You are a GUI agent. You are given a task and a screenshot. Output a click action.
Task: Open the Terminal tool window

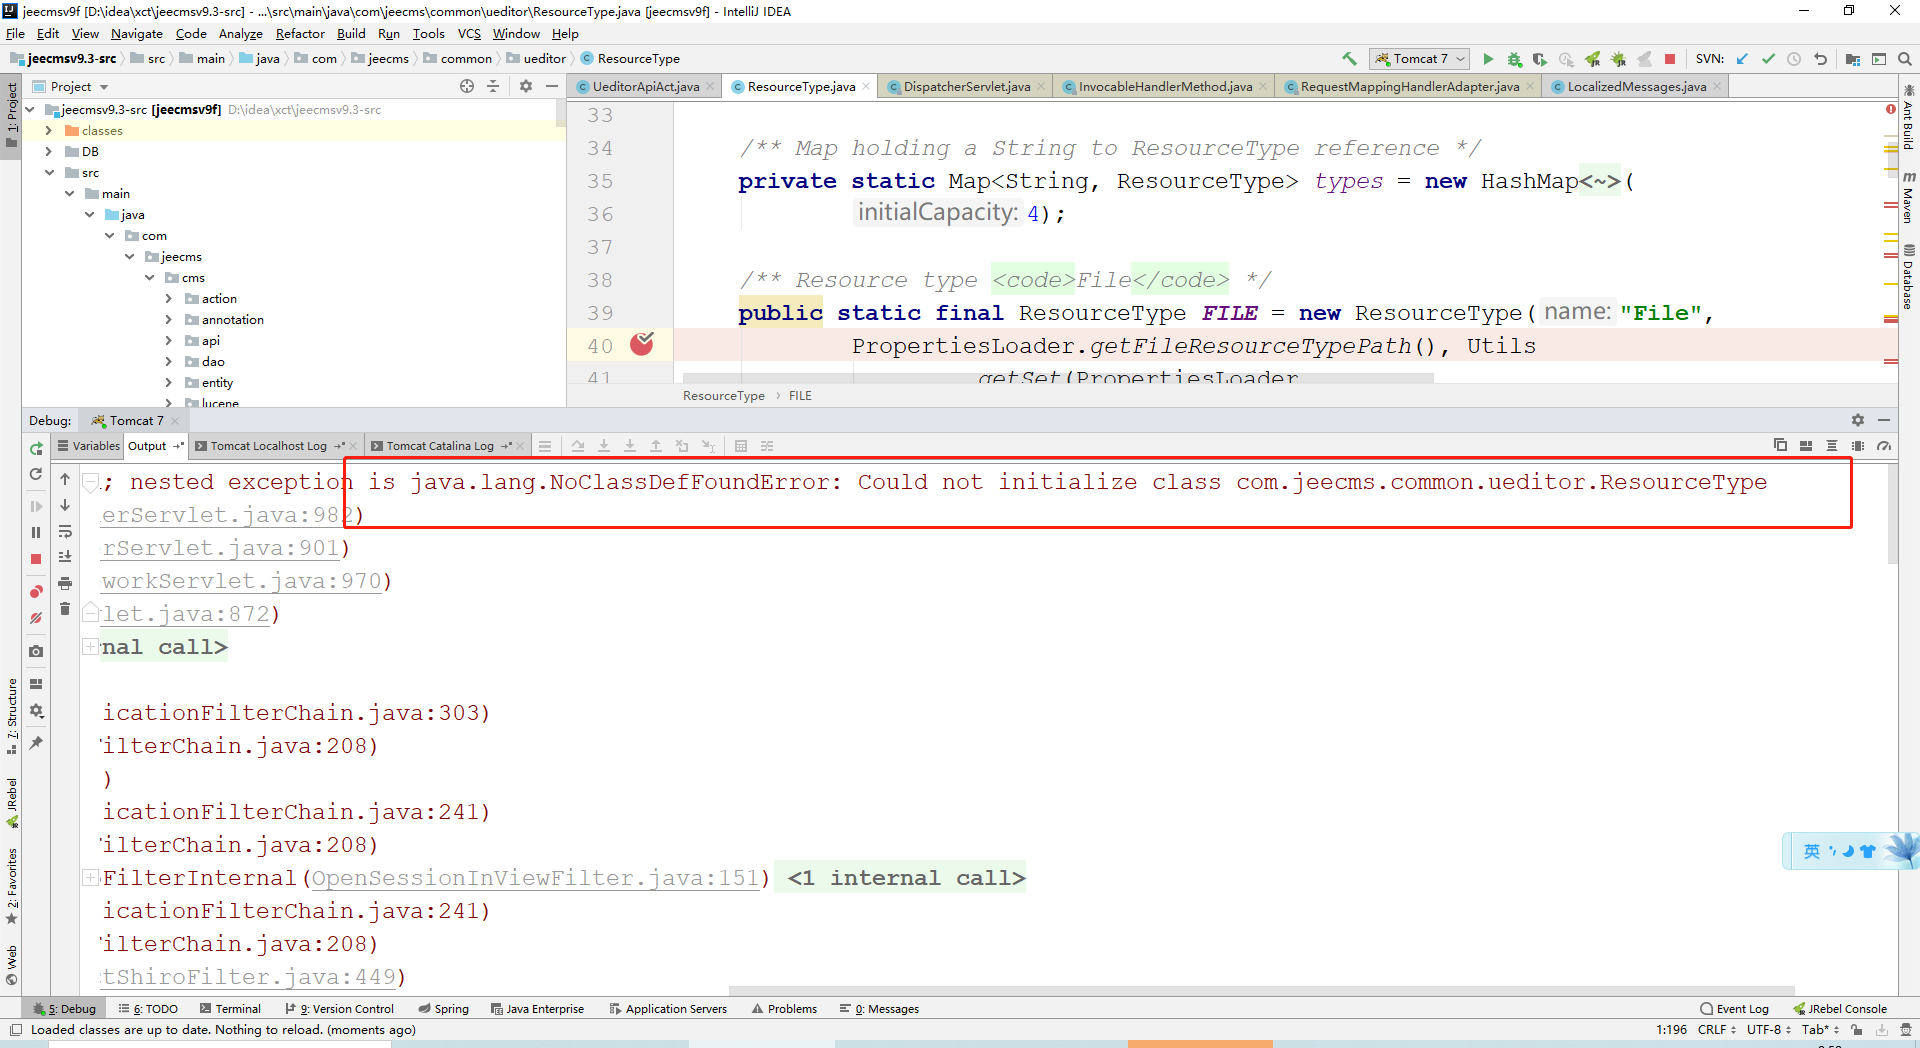tap(230, 1009)
